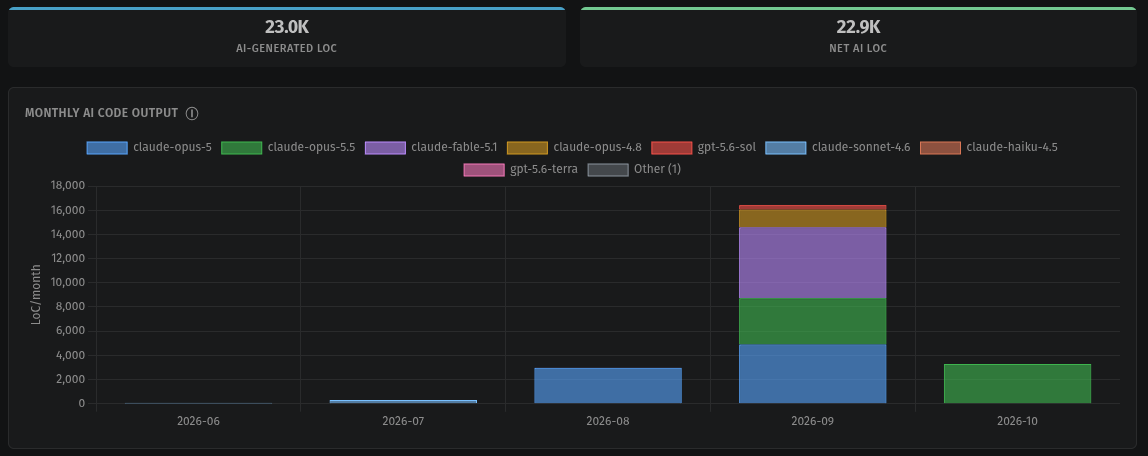Click green segment of 2026-09 bar
Screen dimensions: 1148x456
coord(813,321)
